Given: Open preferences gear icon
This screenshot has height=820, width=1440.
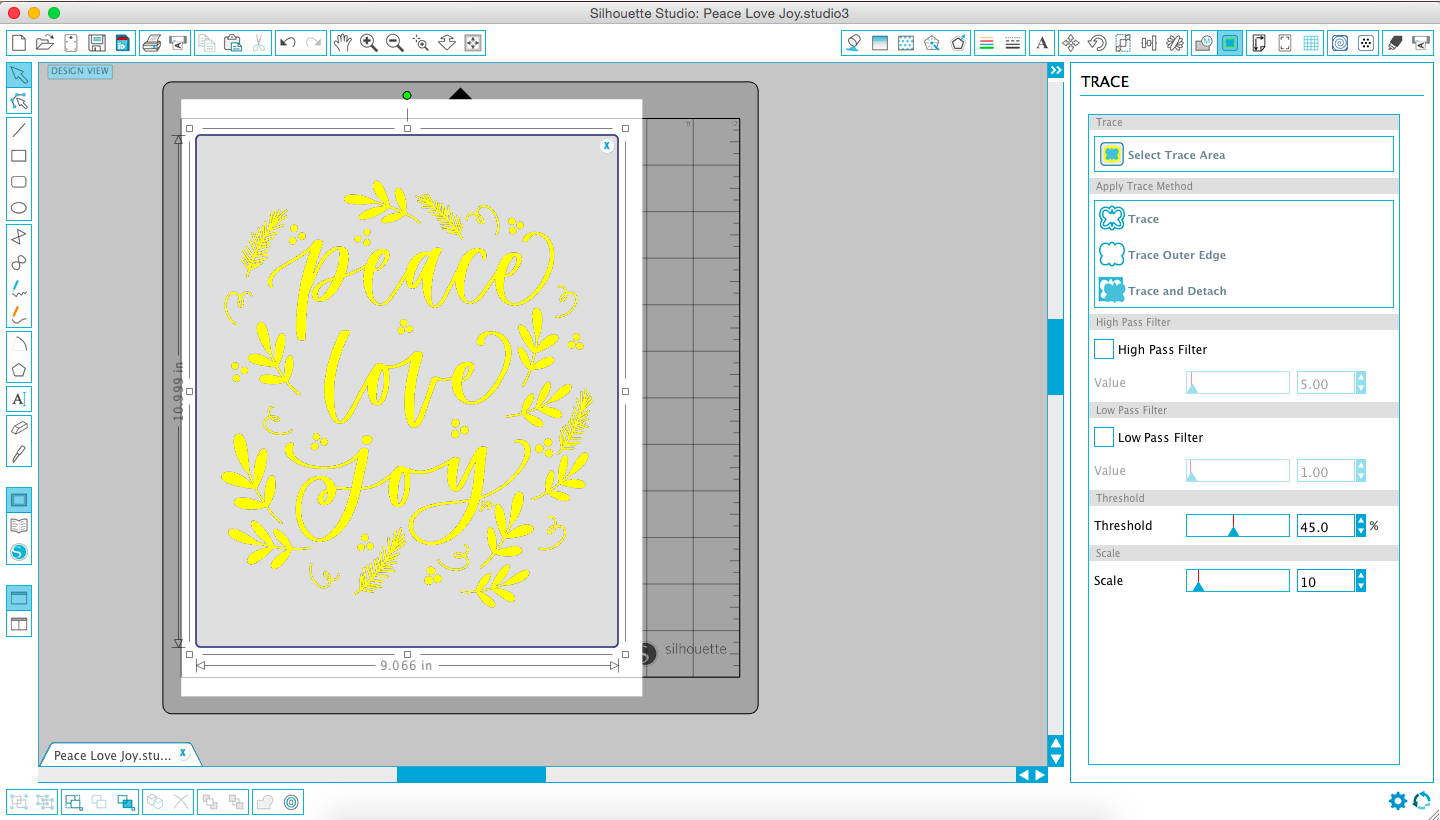Looking at the screenshot, I should 1397,800.
